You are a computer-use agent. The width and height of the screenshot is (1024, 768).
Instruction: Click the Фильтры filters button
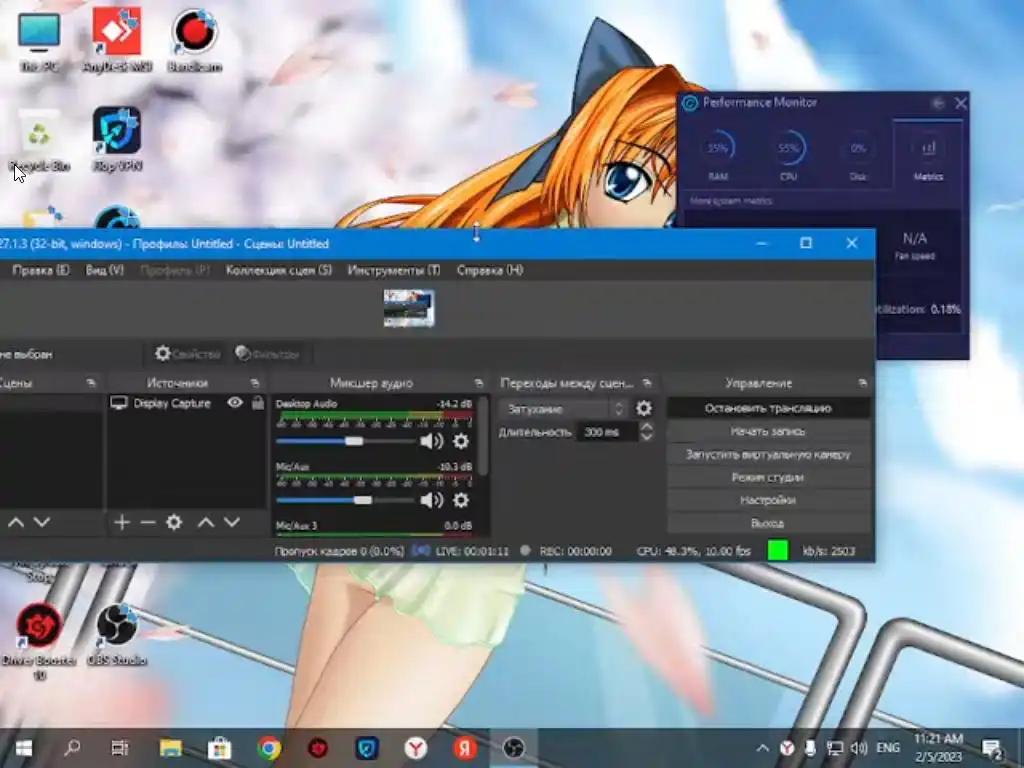click(268, 354)
